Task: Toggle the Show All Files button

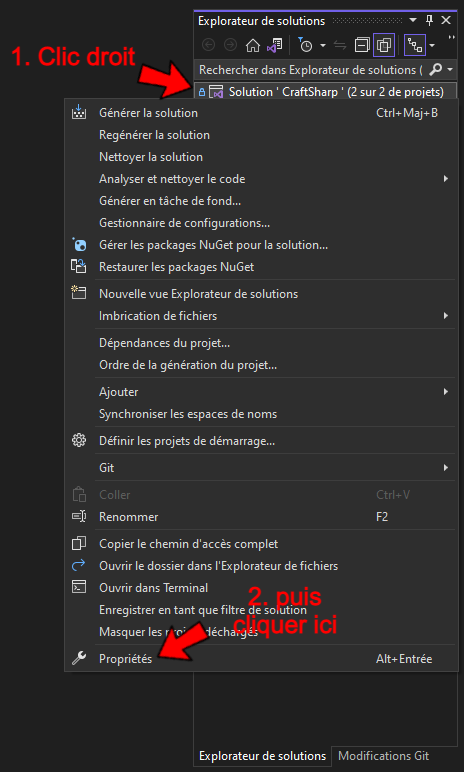Action: pyautogui.click(x=383, y=45)
